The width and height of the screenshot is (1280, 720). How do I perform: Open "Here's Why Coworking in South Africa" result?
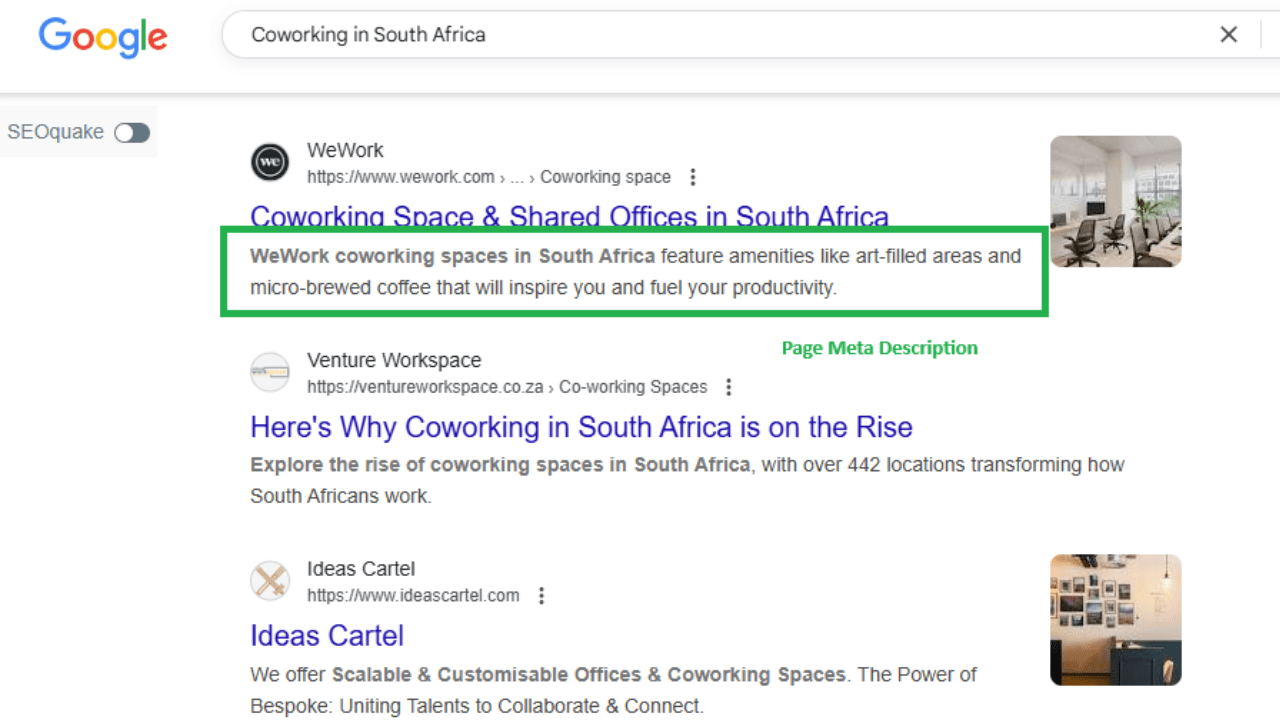click(x=581, y=427)
